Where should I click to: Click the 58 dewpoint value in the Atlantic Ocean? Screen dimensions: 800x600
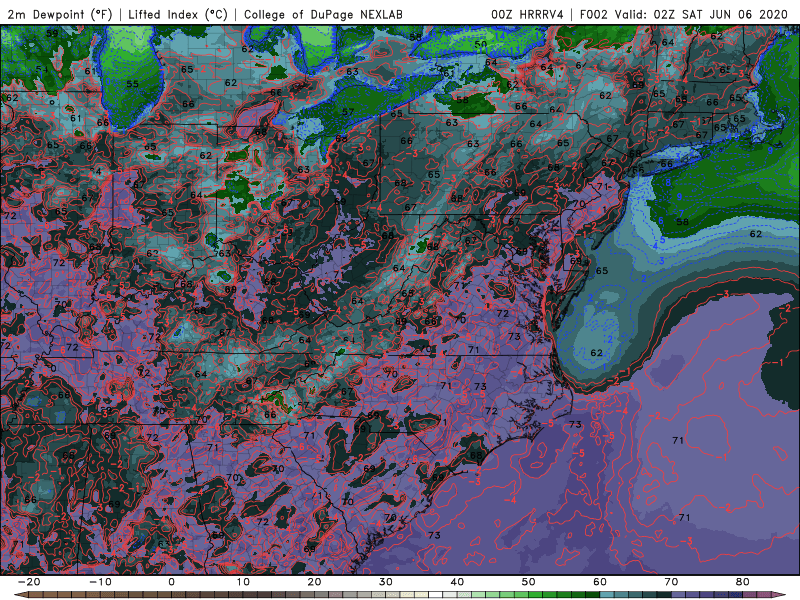[x=683, y=222]
